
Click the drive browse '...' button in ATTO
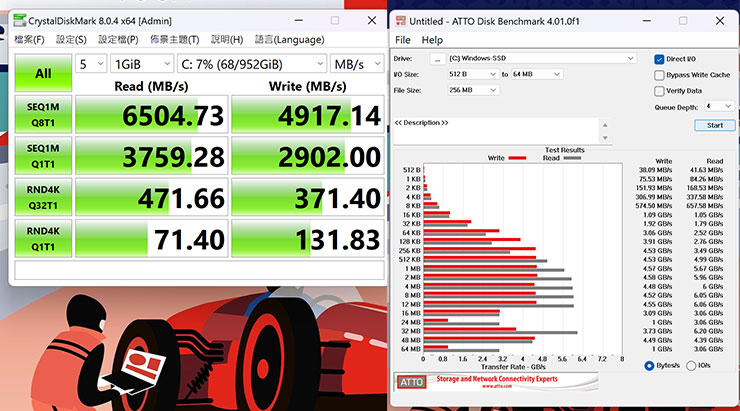pos(437,59)
